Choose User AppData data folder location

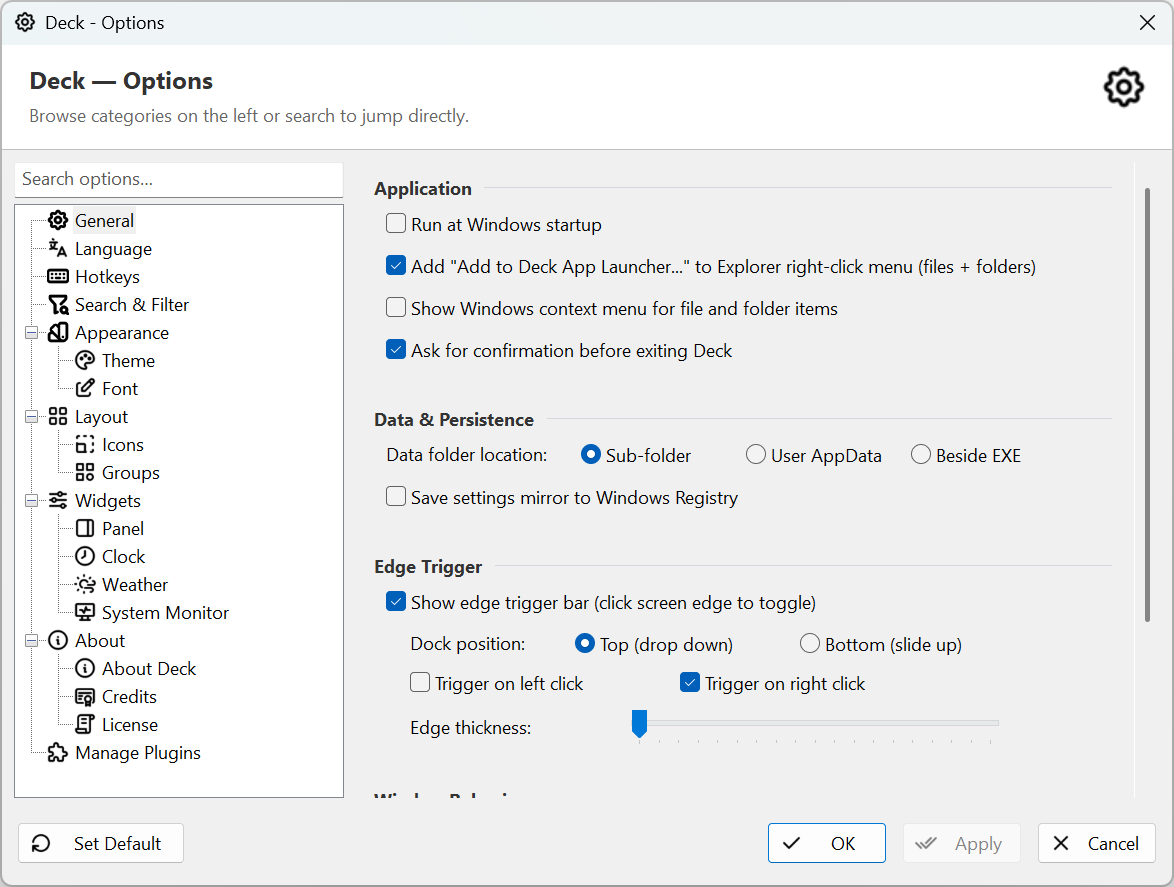755,455
